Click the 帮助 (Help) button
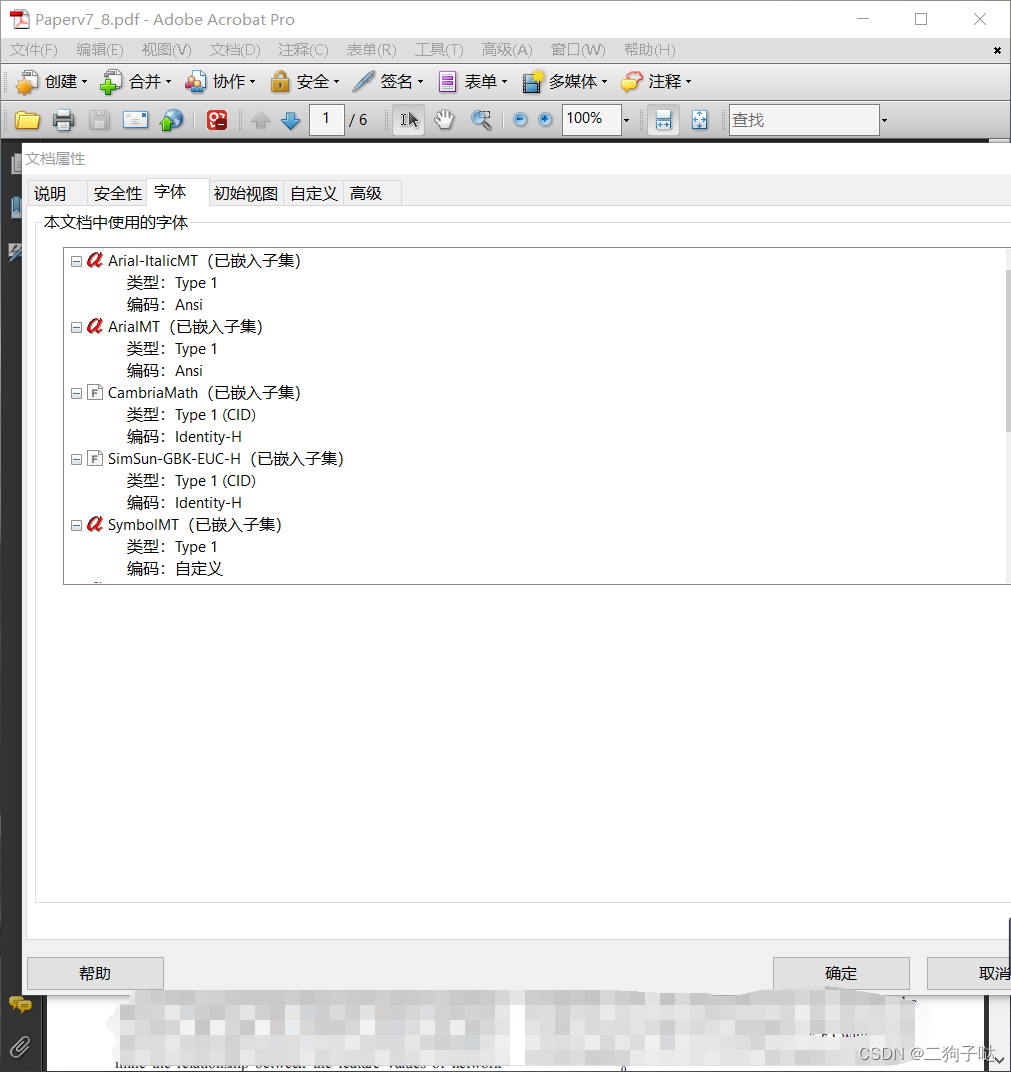1011x1072 pixels. point(95,972)
